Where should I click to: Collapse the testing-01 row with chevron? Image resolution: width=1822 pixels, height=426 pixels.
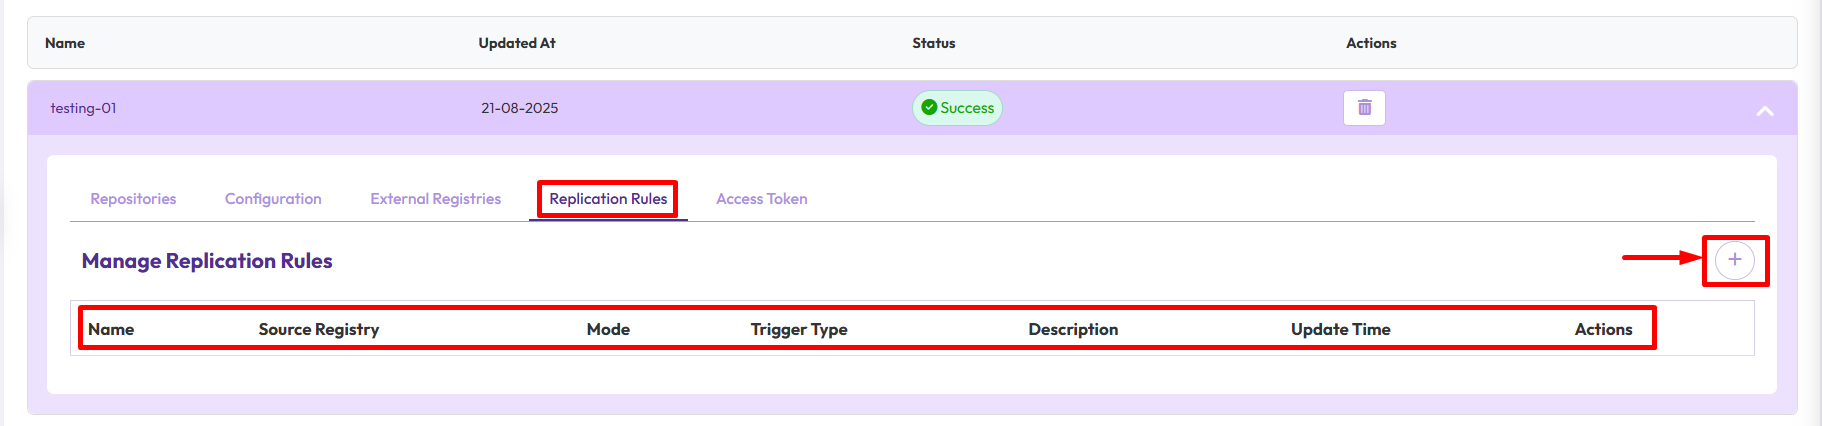[1765, 111]
